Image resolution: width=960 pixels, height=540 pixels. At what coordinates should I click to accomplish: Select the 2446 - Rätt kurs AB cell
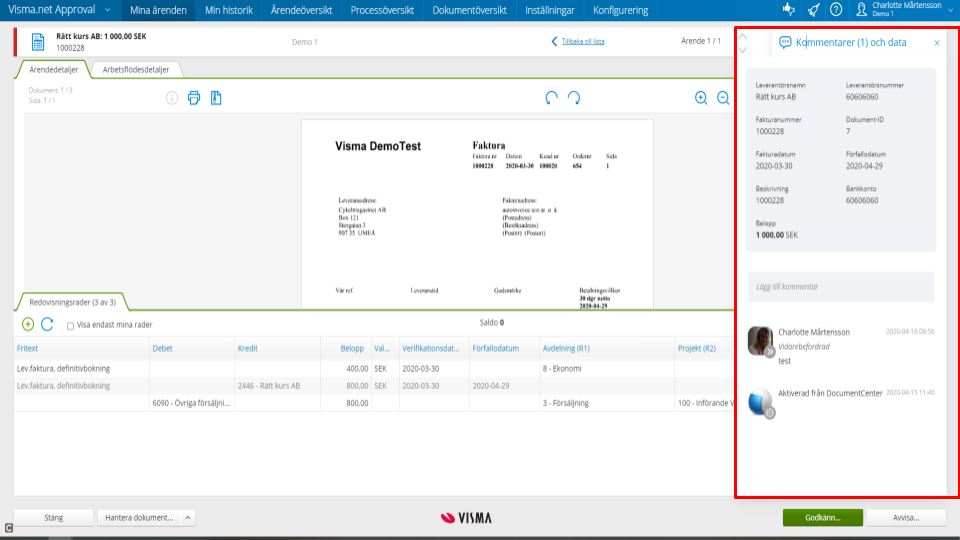(278, 386)
